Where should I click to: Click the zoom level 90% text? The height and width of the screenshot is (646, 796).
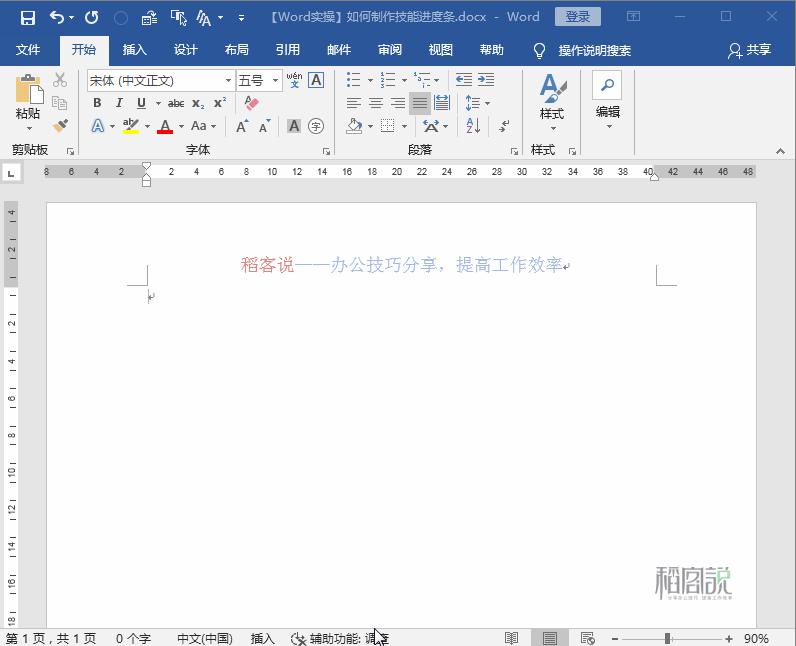point(756,638)
